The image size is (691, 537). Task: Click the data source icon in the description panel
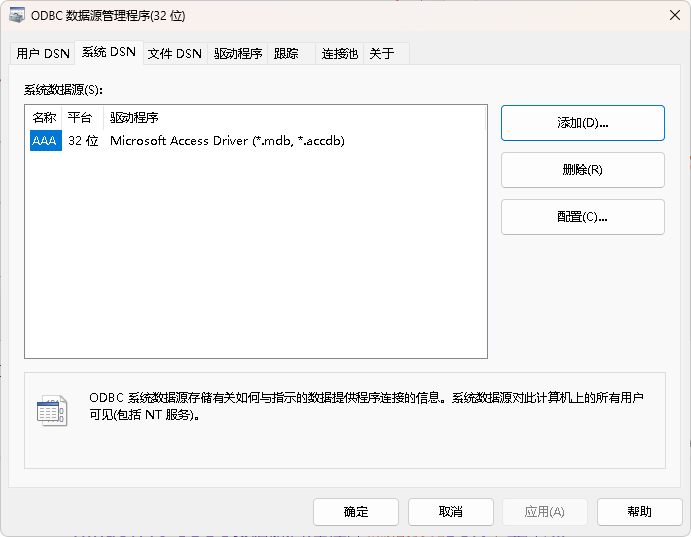(x=51, y=410)
